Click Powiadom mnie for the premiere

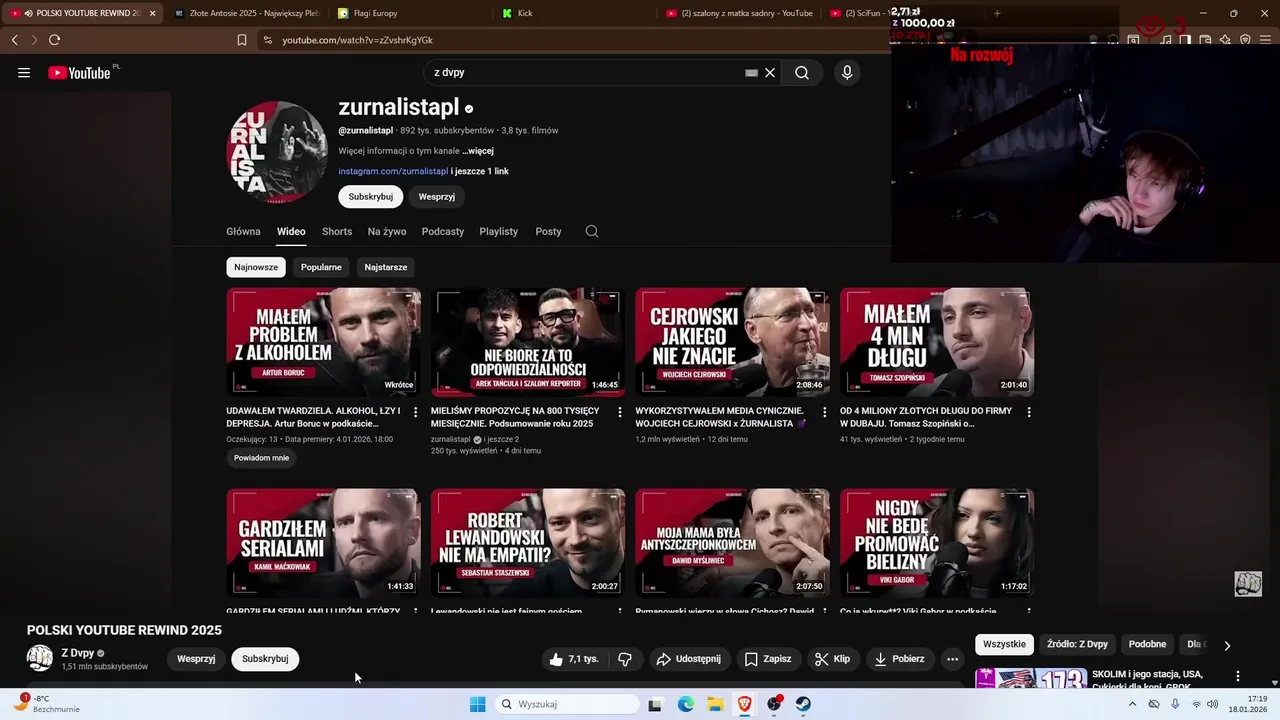point(262,458)
